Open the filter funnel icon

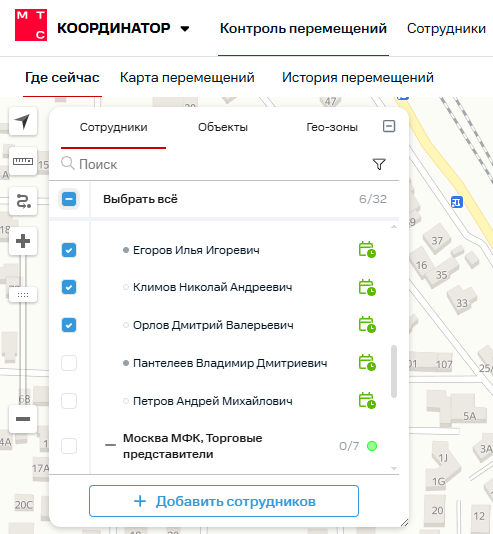[379, 164]
